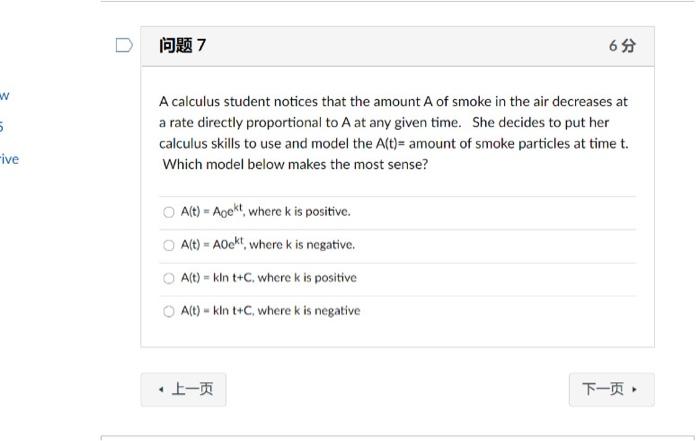Select radio for A0e^kt with k positive
Screen dimensions: 700x441
168,212
